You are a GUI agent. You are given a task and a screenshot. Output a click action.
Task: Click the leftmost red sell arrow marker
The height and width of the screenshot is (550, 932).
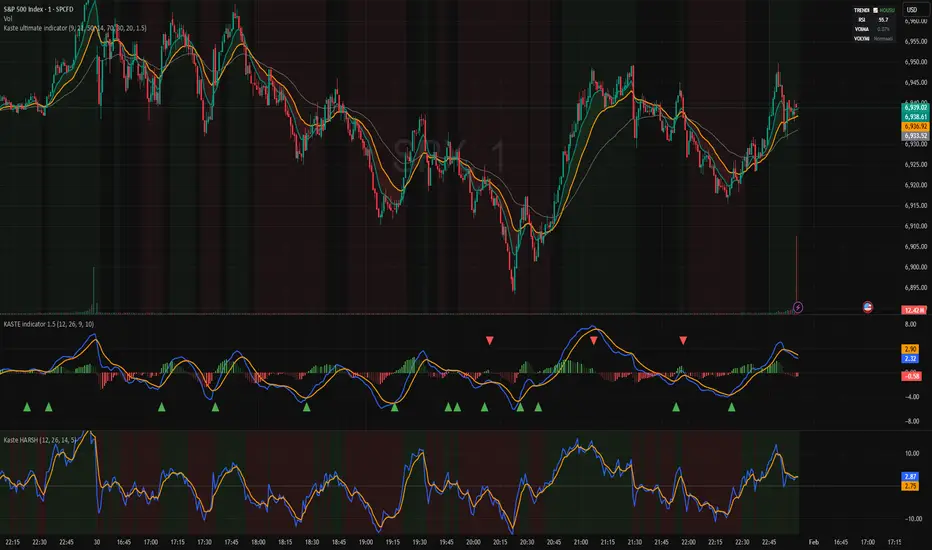(489, 341)
